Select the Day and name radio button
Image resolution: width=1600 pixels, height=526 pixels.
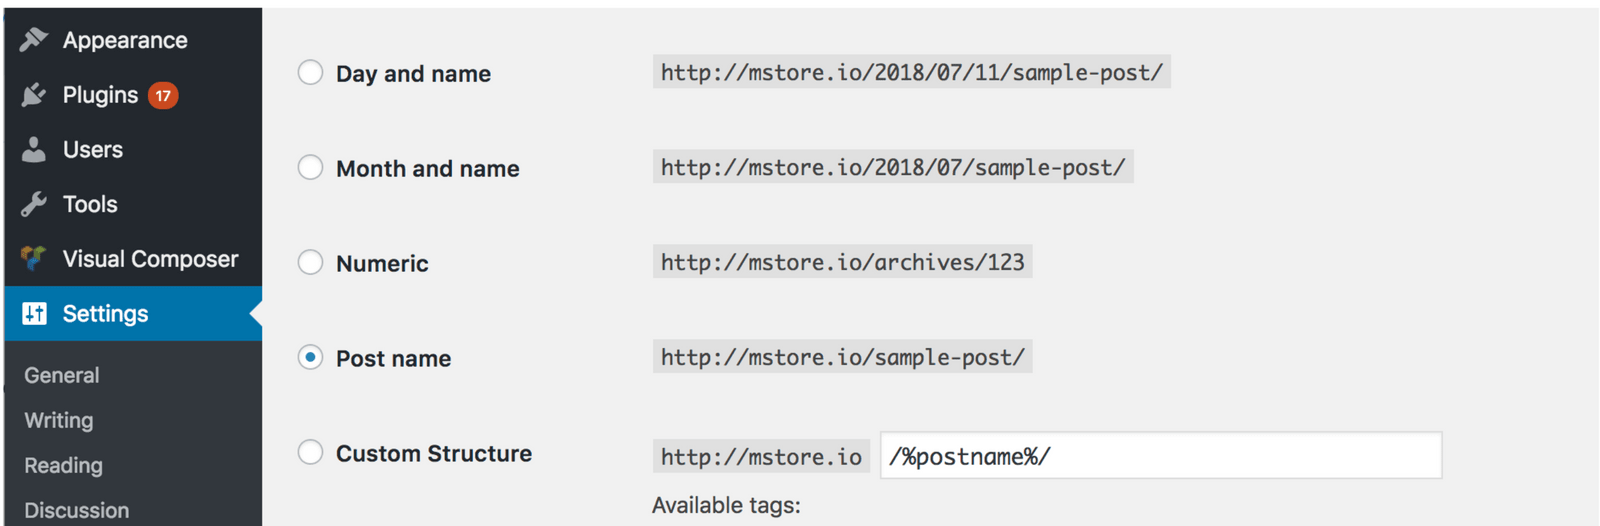pos(311,73)
